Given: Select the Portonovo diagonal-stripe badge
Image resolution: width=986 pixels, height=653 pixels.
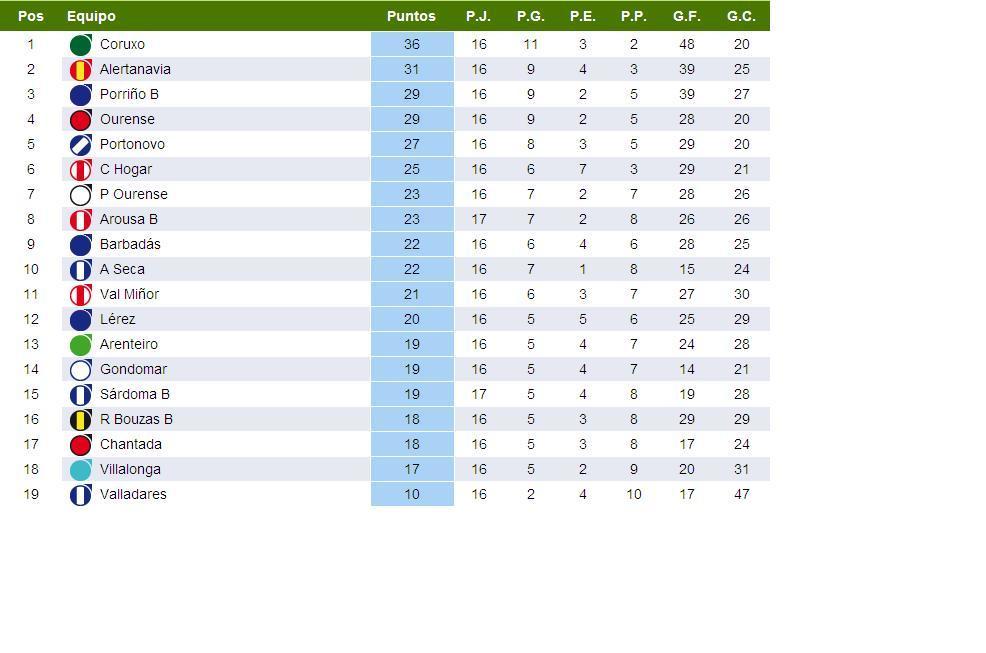Looking at the screenshot, I should pos(80,145).
